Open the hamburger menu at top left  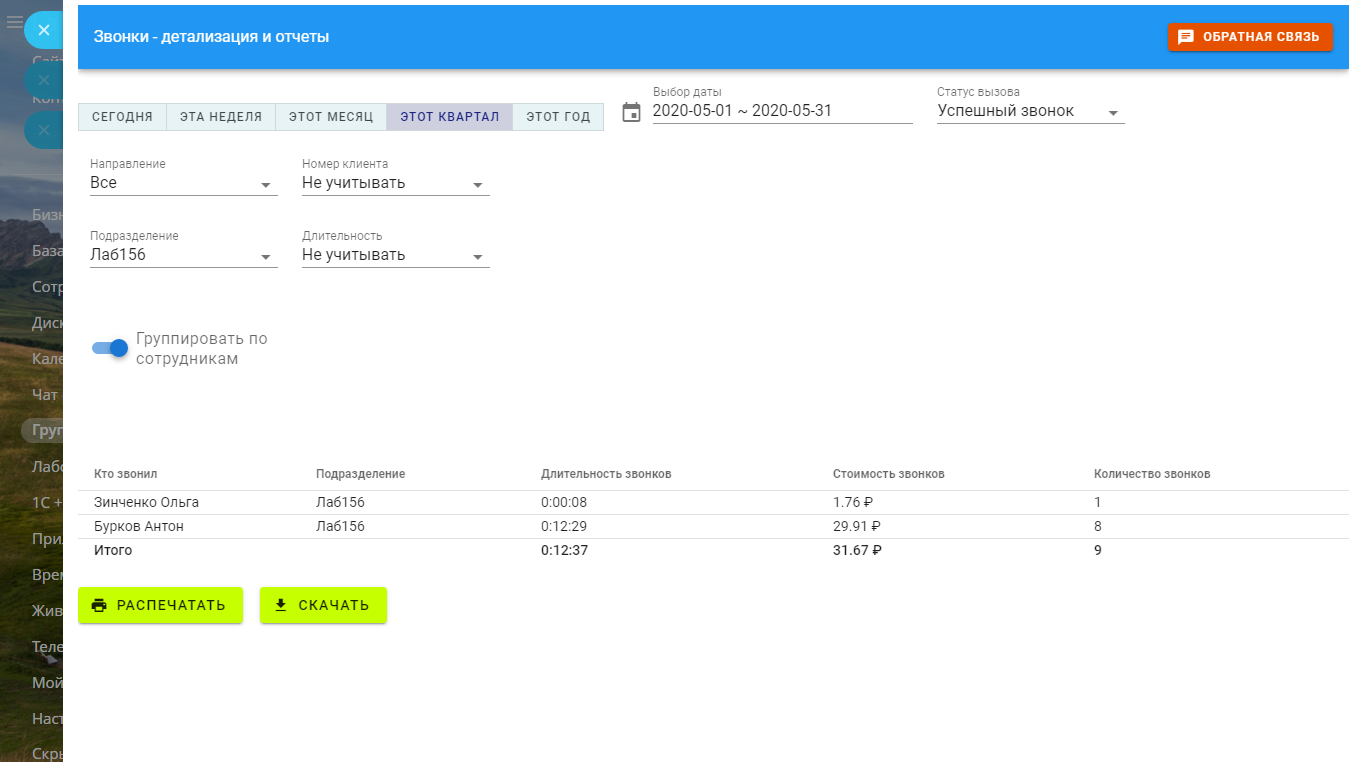click(x=14, y=22)
